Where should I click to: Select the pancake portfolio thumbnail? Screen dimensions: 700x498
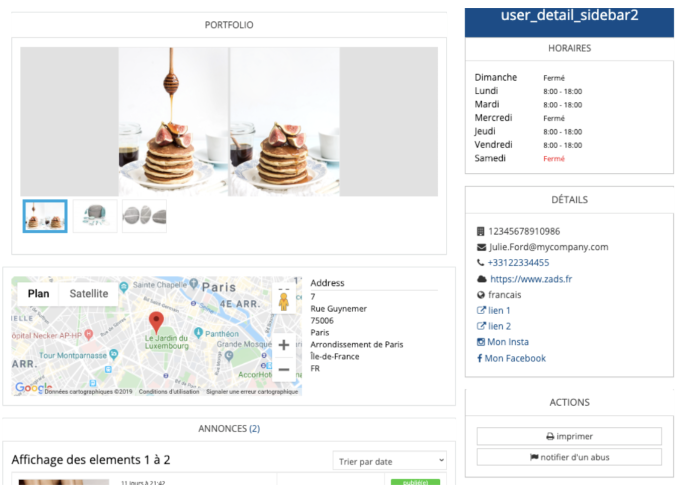[x=45, y=216]
